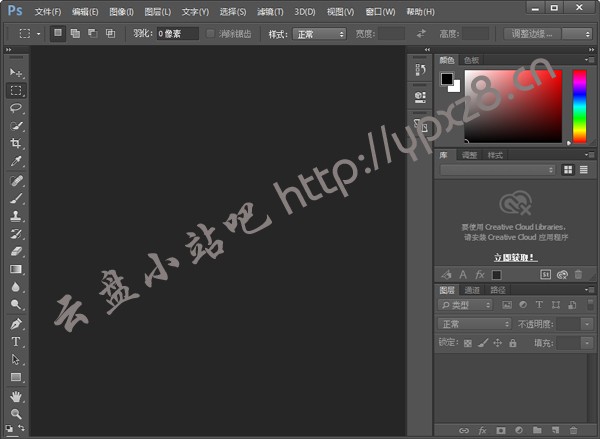The height and width of the screenshot is (439, 600).
Task: Select the Hand tool
Action: [16, 397]
